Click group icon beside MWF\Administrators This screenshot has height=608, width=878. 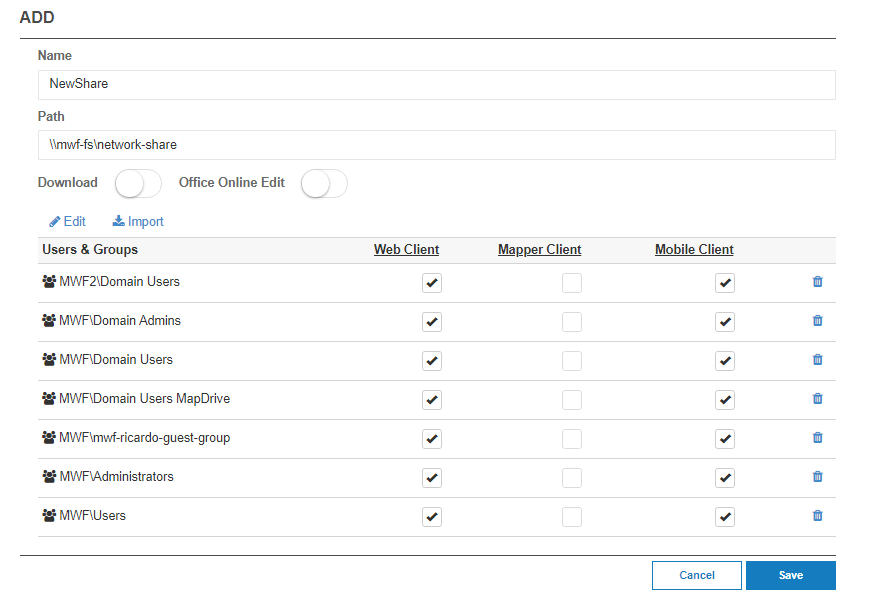tap(49, 477)
